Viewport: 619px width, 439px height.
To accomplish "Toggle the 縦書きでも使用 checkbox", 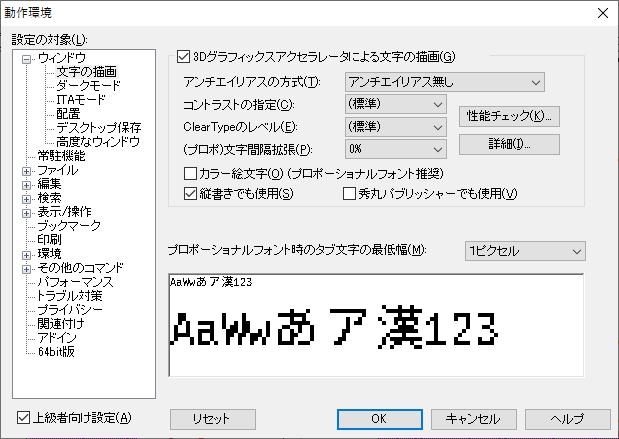I will [191, 193].
